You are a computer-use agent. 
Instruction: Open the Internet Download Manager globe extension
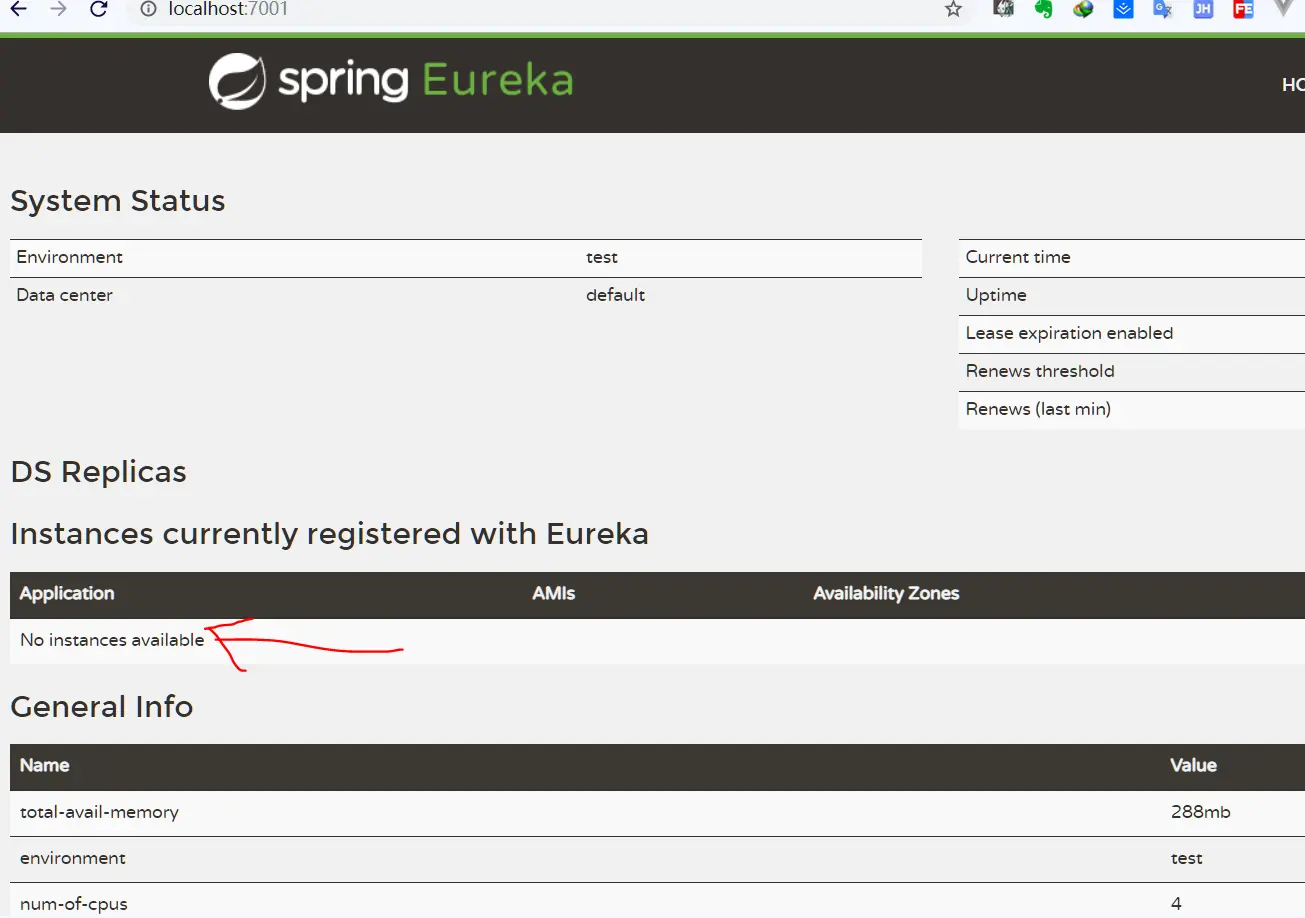[x=1084, y=9]
